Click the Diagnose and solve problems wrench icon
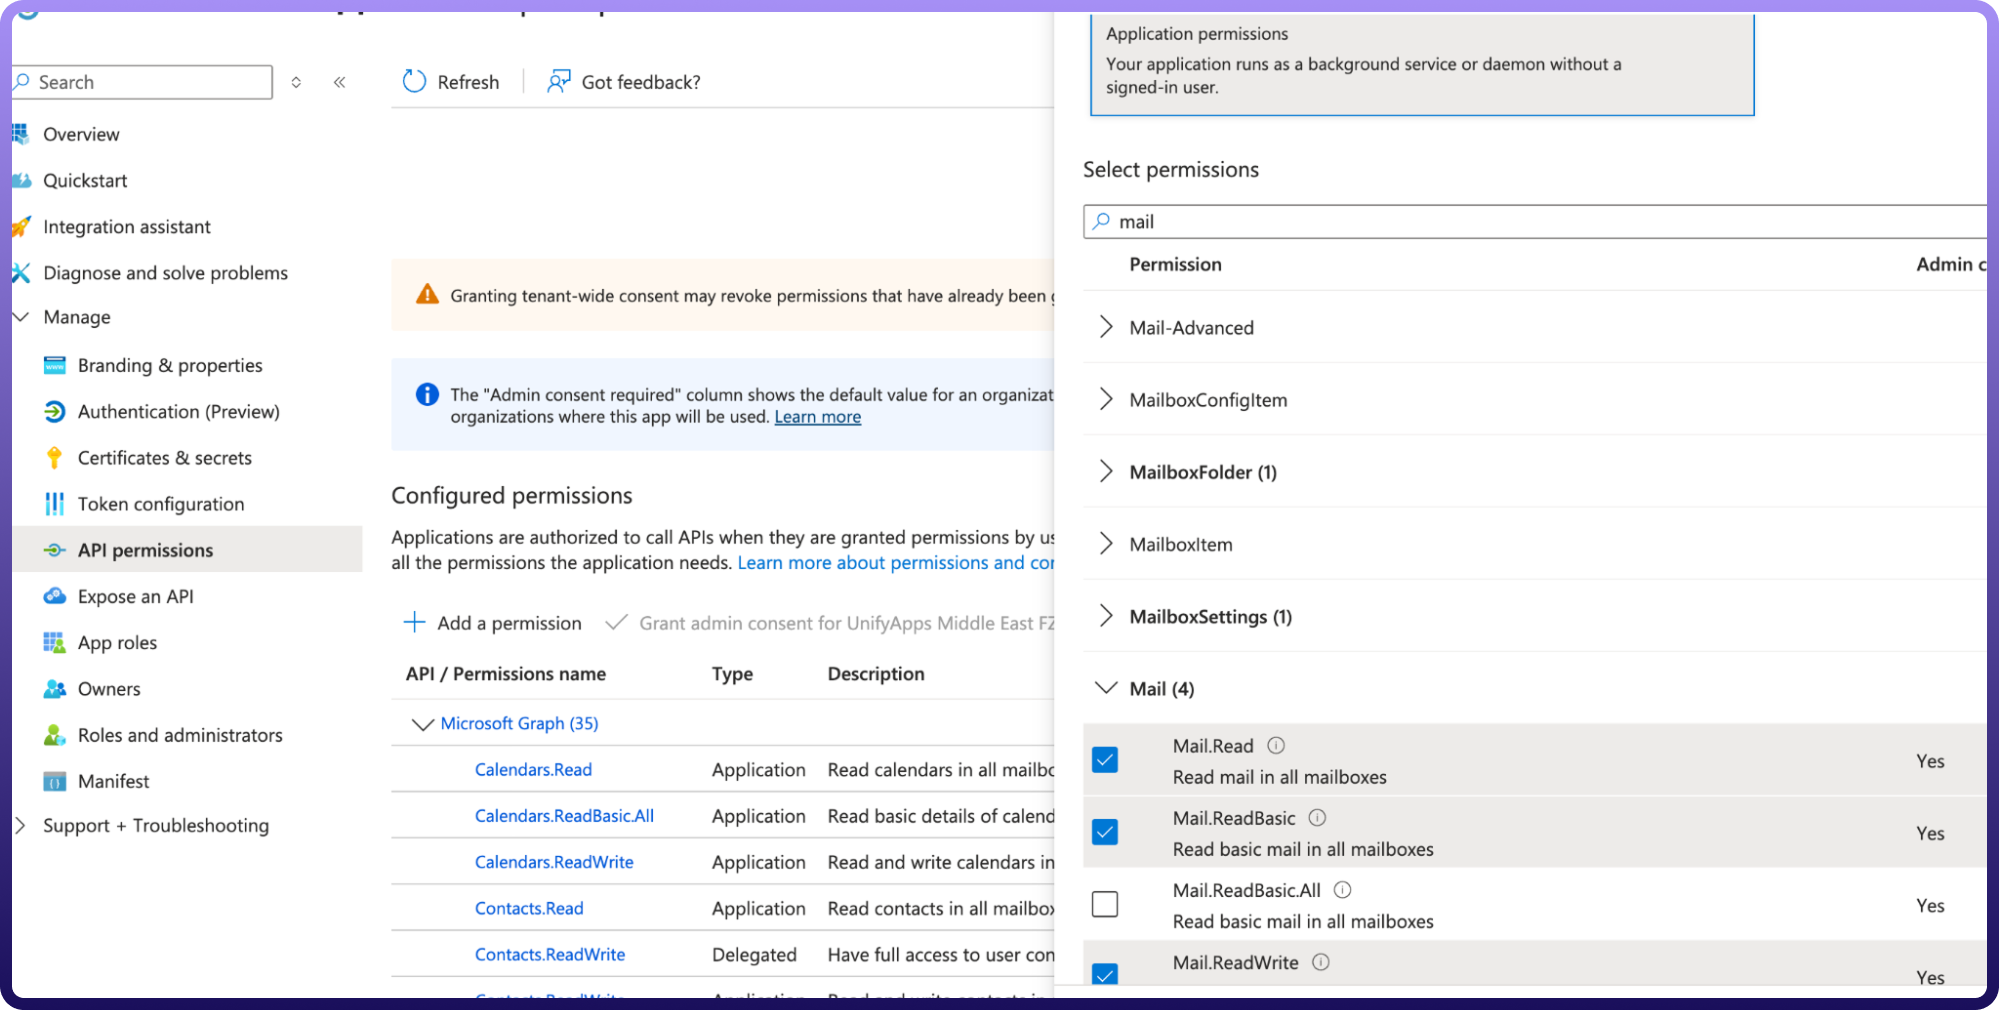This screenshot has height=1010, width=1999. (x=21, y=273)
